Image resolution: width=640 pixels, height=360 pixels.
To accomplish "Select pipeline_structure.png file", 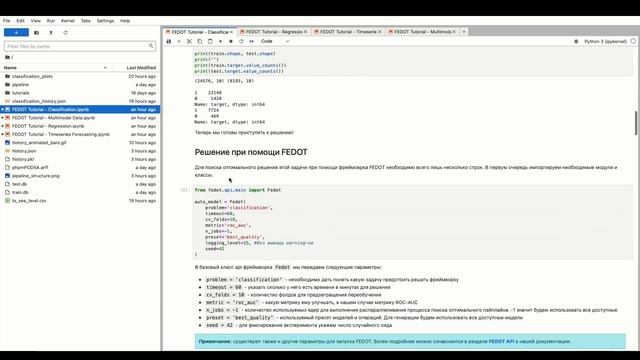I will [80, 176].
